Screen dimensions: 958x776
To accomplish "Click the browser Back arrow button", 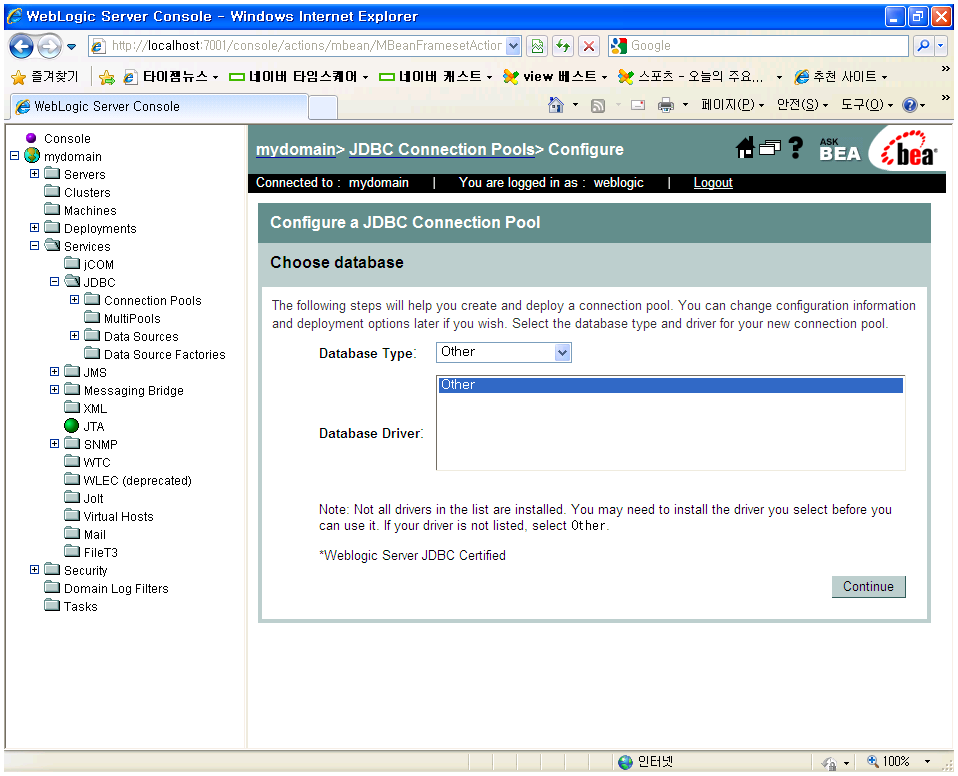I will [21, 46].
